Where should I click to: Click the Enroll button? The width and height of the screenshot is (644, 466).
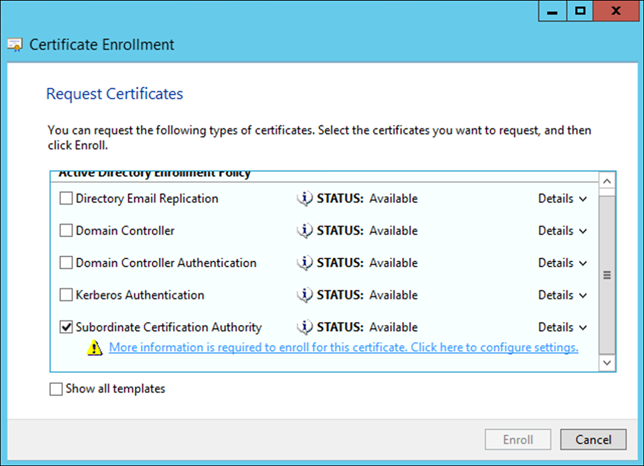(x=517, y=439)
